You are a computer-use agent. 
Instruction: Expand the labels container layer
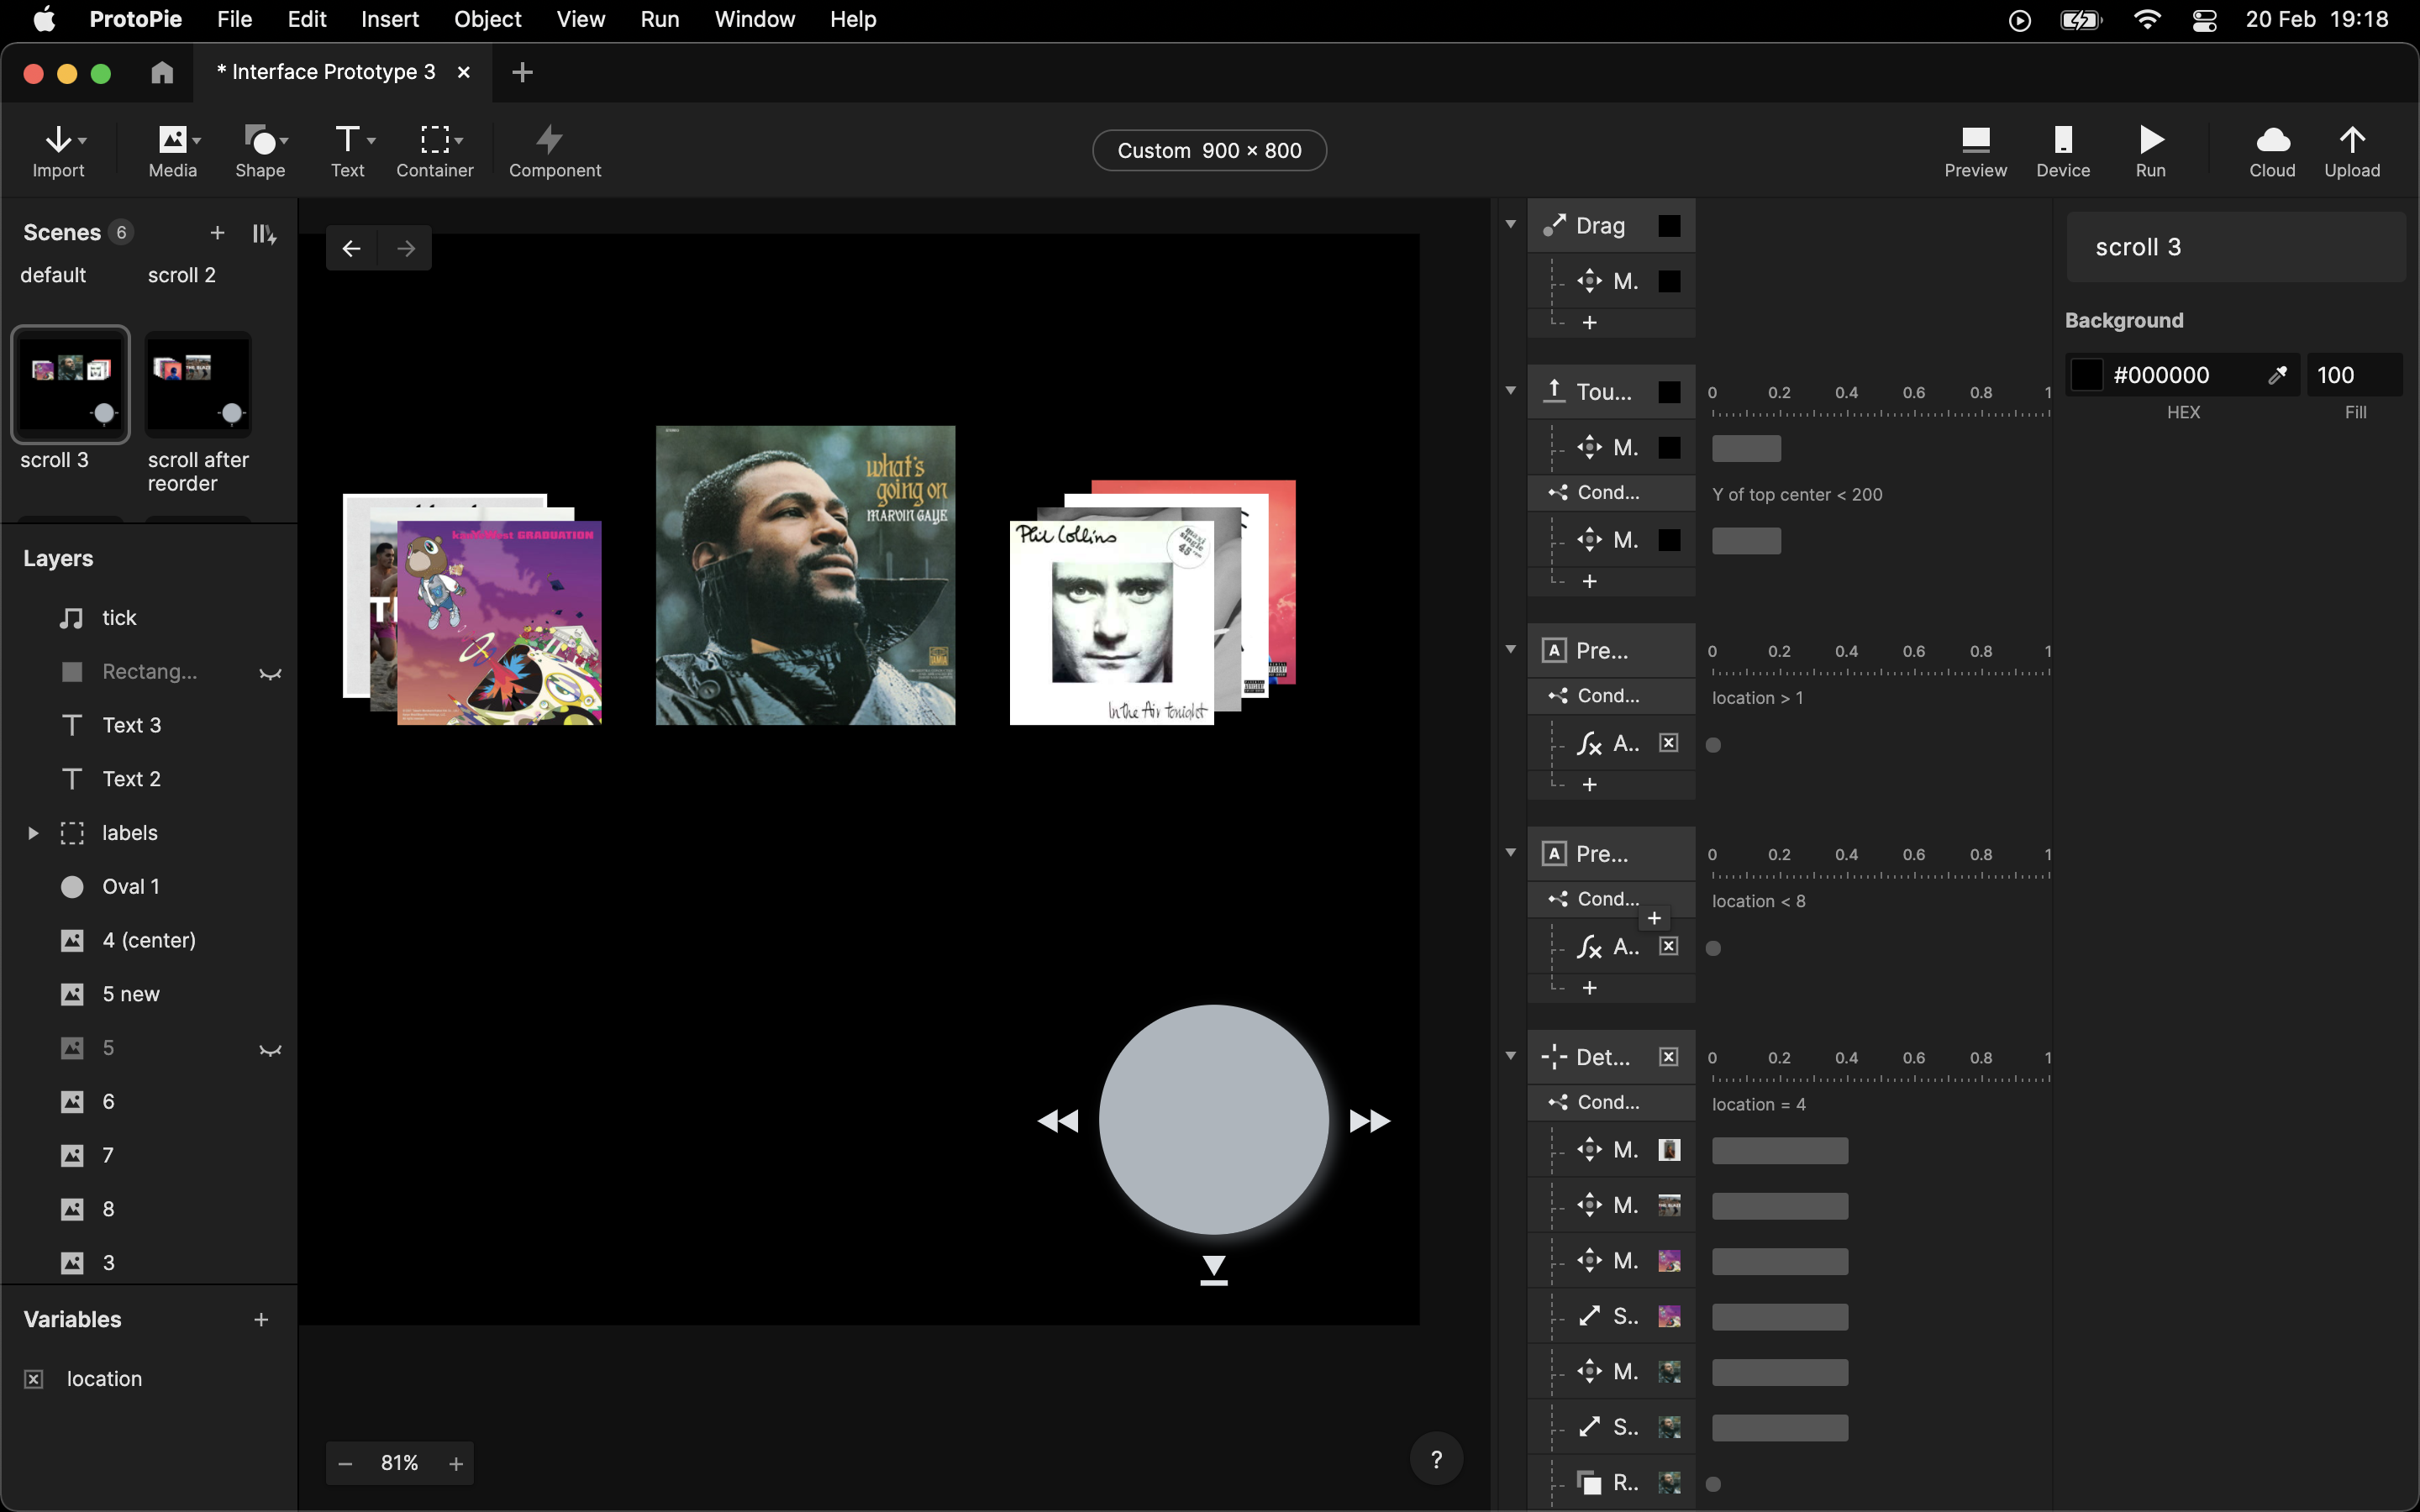point(33,833)
